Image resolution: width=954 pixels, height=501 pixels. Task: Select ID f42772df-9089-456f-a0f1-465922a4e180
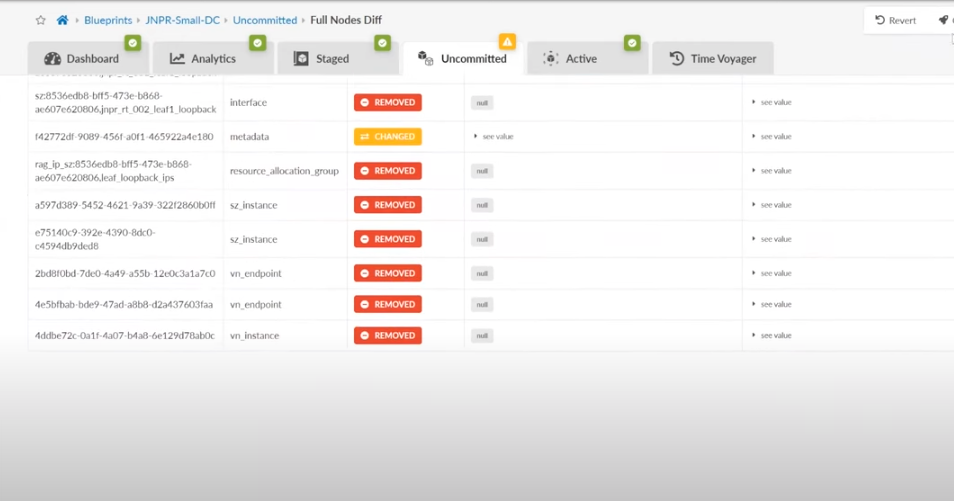[124, 136]
